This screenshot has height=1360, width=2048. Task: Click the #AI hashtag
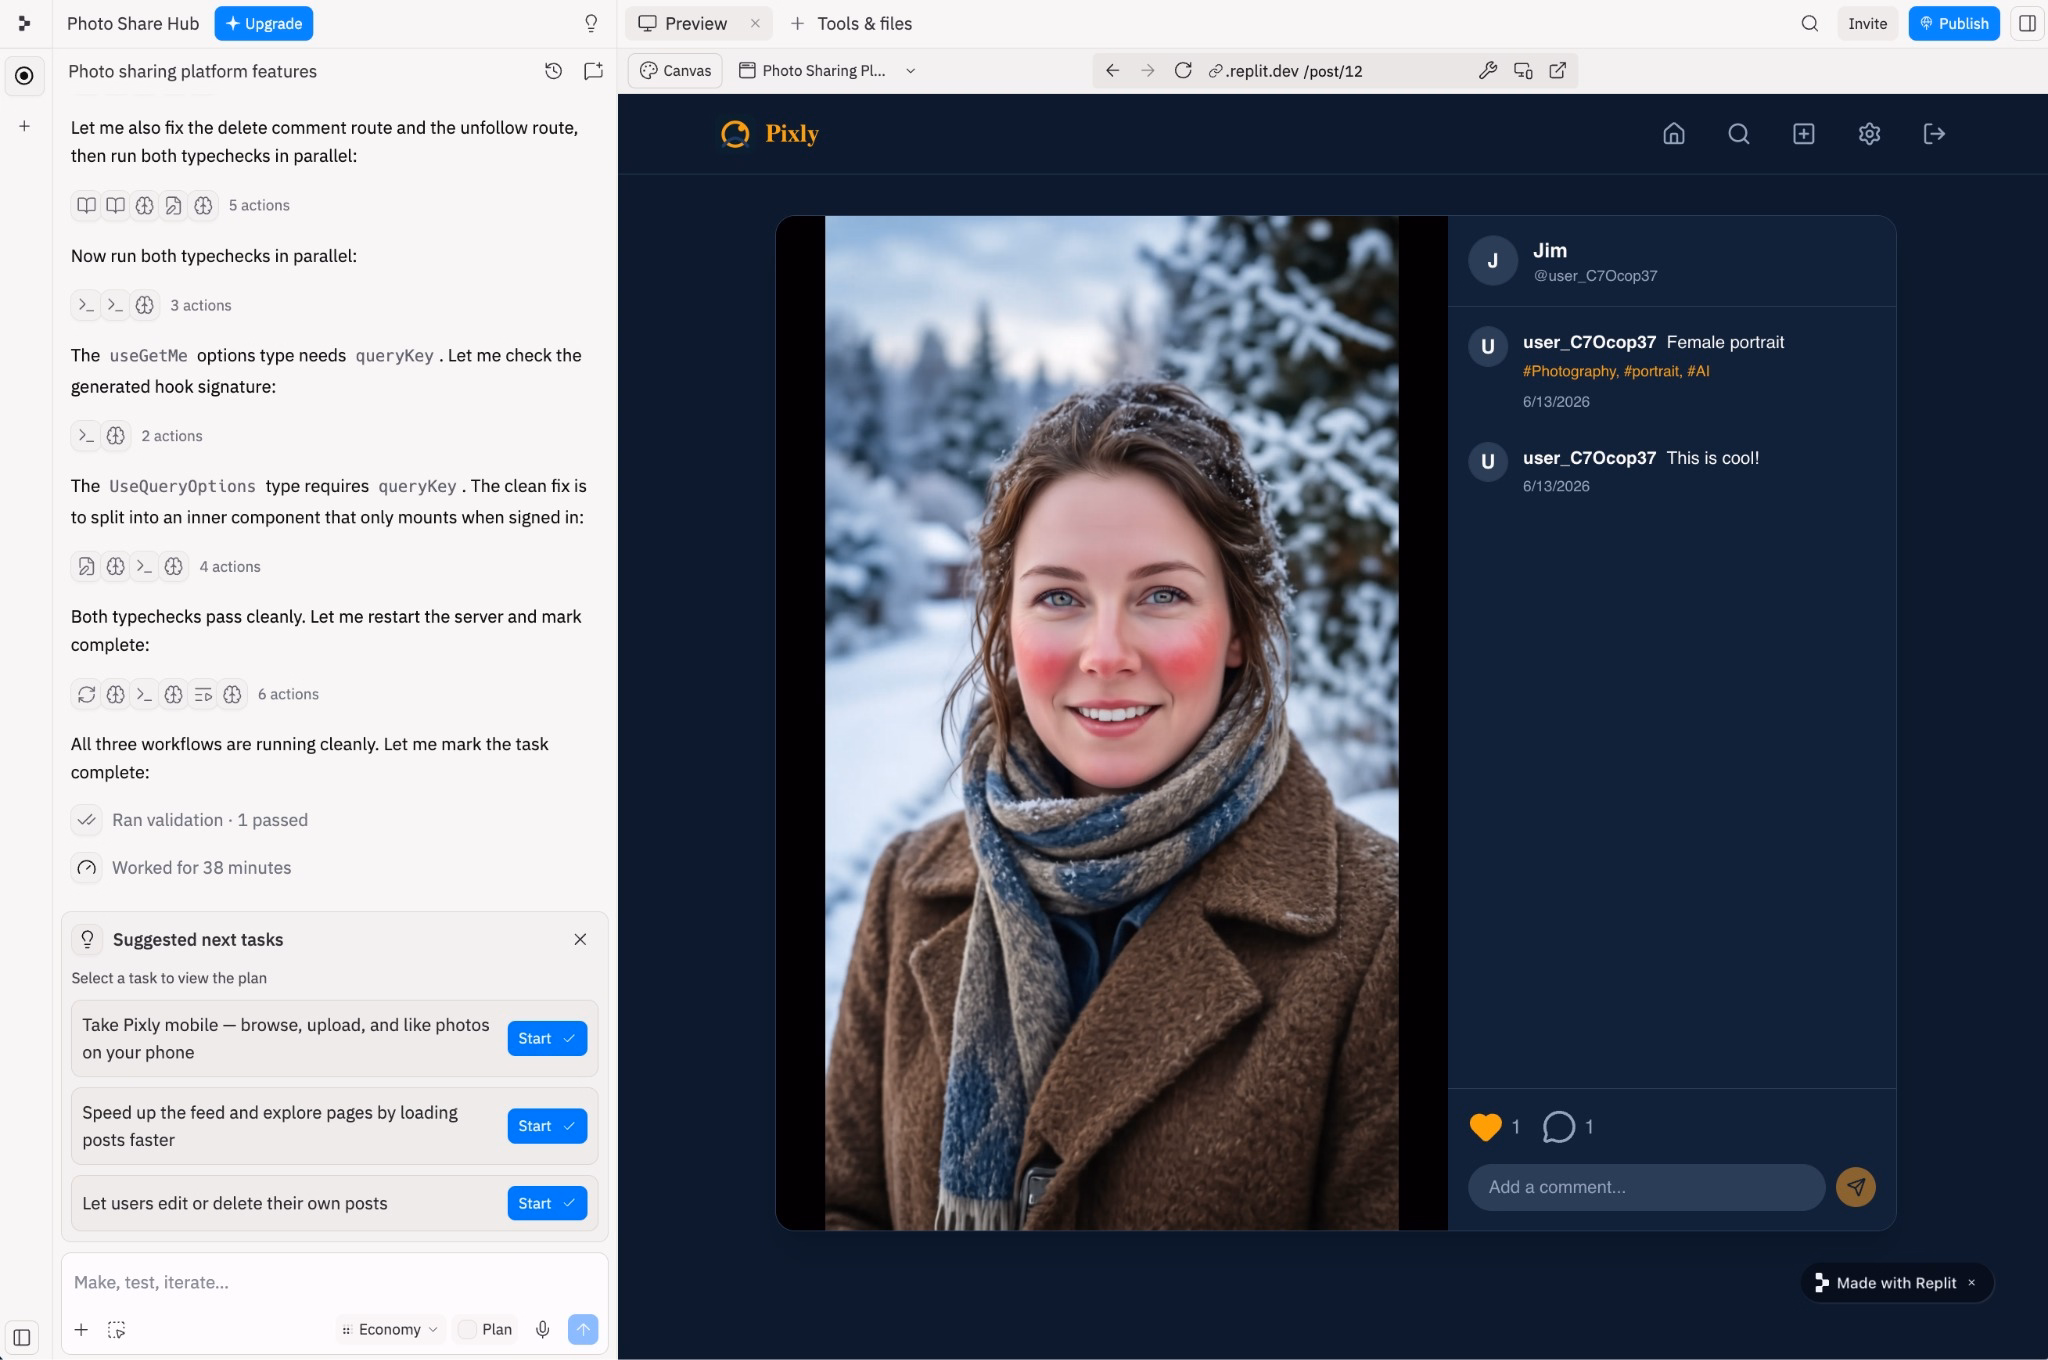pos(1698,371)
